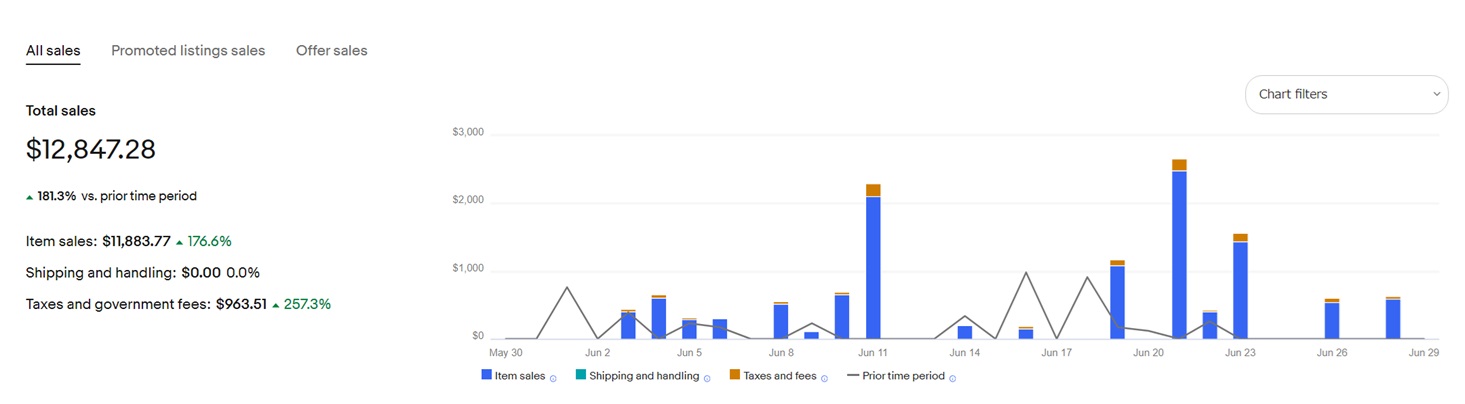Switch to Promoted listings sales tab
The width and height of the screenshot is (1465, 404).
pyautogui.click(x=188, y=50)
